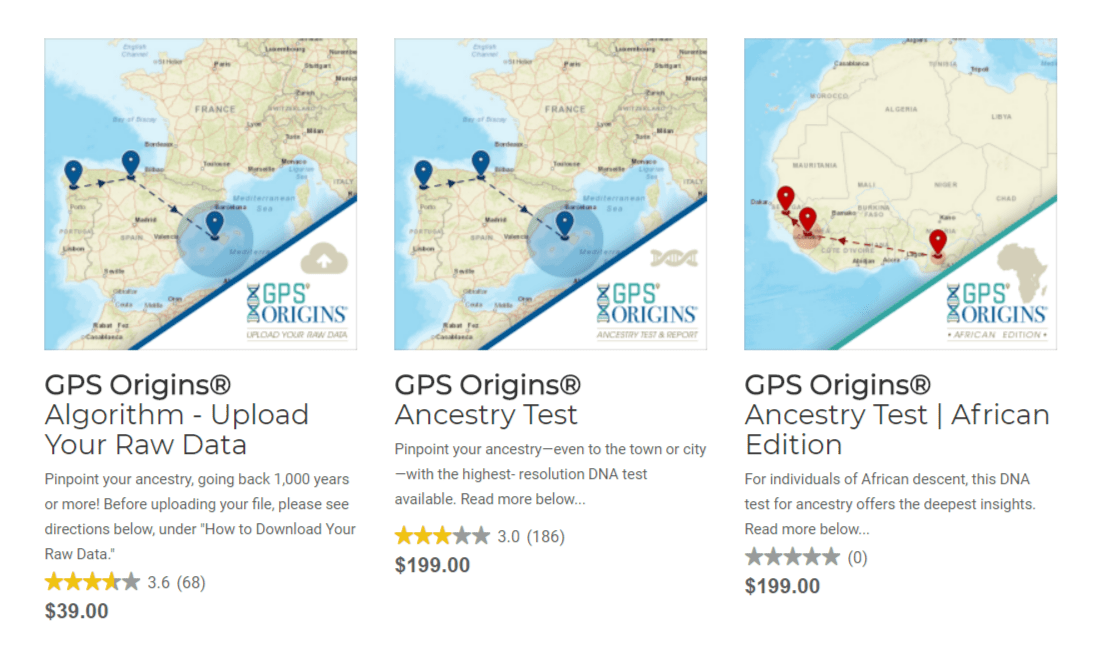Click the blue map pin in the Mediterranean circle, first map

pos(214,225)
